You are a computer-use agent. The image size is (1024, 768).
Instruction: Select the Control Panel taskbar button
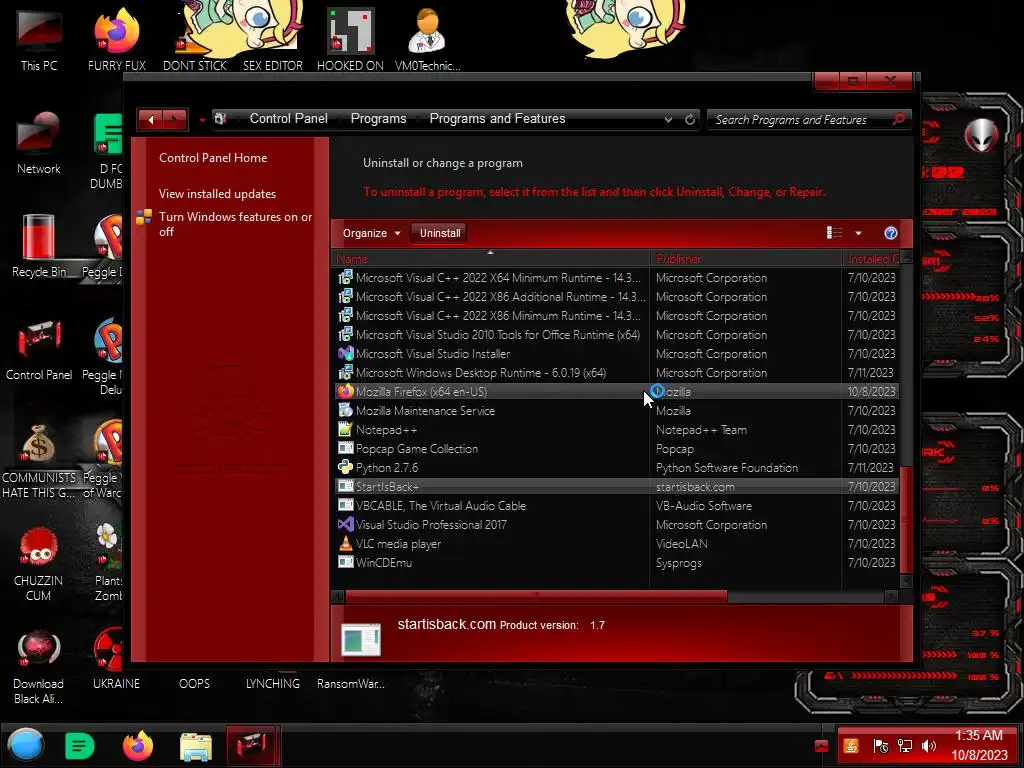pyautogui.click(x=252, y=745)
